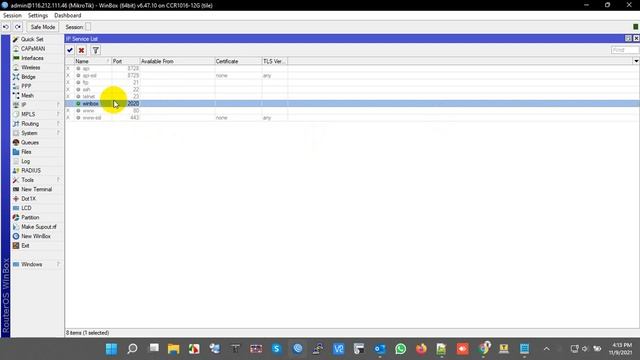Open taskbar Search

coord(132,349)
